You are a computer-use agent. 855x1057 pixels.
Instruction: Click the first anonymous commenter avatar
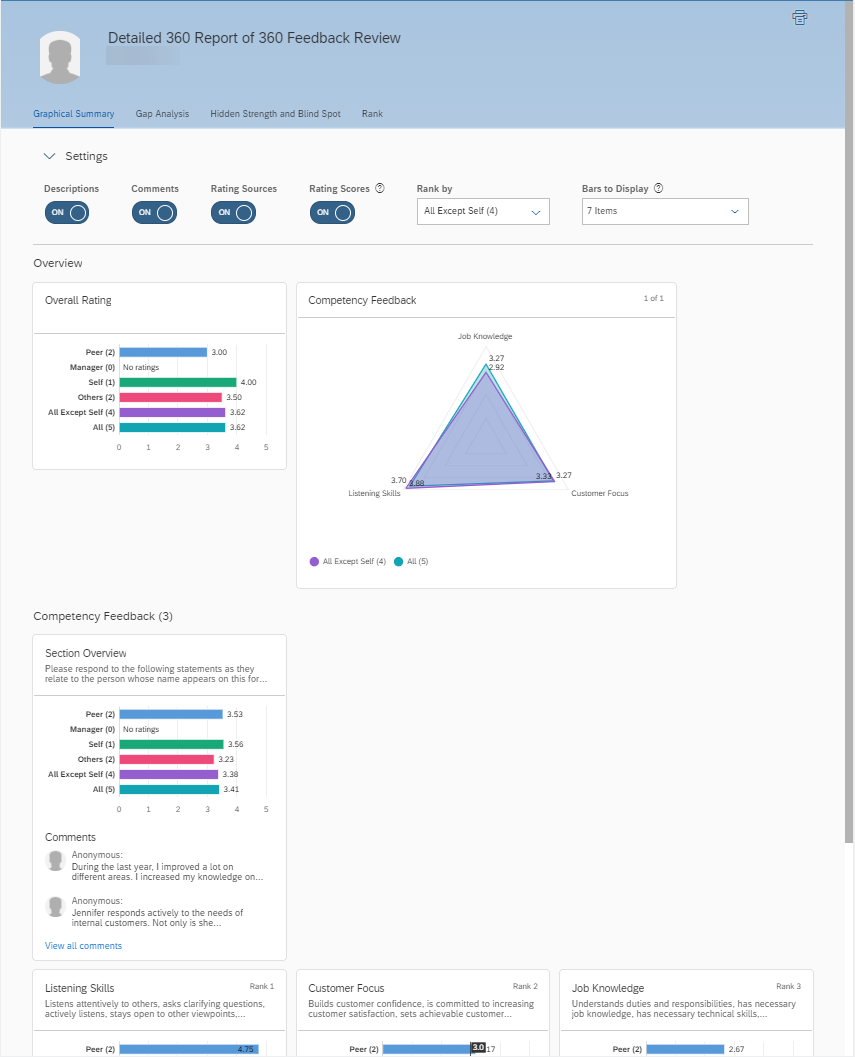[x=55, y=860]
